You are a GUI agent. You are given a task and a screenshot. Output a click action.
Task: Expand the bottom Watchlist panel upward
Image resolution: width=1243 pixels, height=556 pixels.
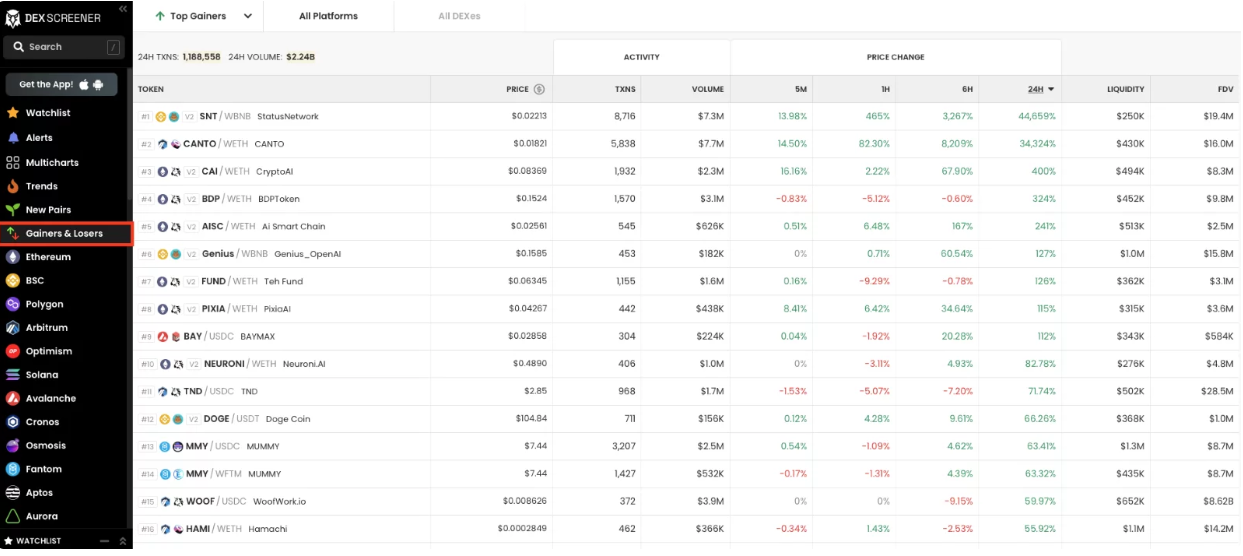click(123, 541)
